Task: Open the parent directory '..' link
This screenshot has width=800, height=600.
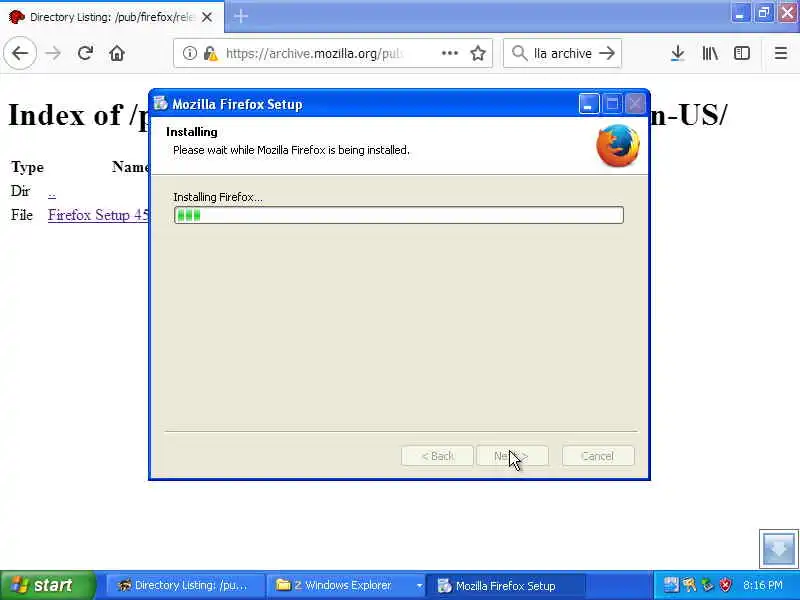Action: pos(52,192)
